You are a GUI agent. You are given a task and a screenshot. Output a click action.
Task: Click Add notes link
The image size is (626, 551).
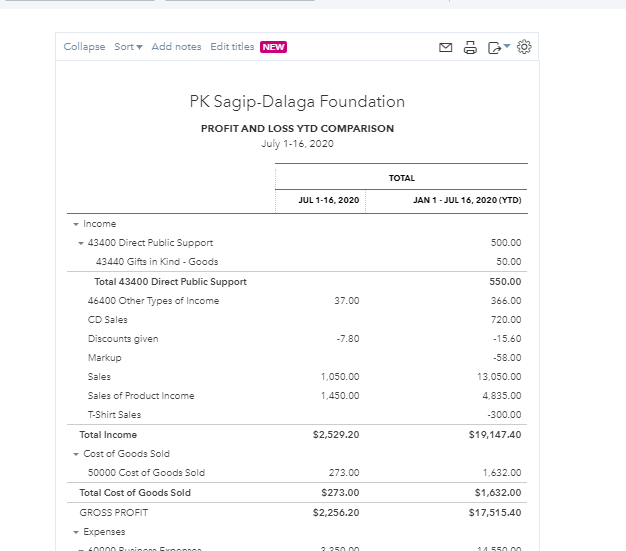coord(176,47)
